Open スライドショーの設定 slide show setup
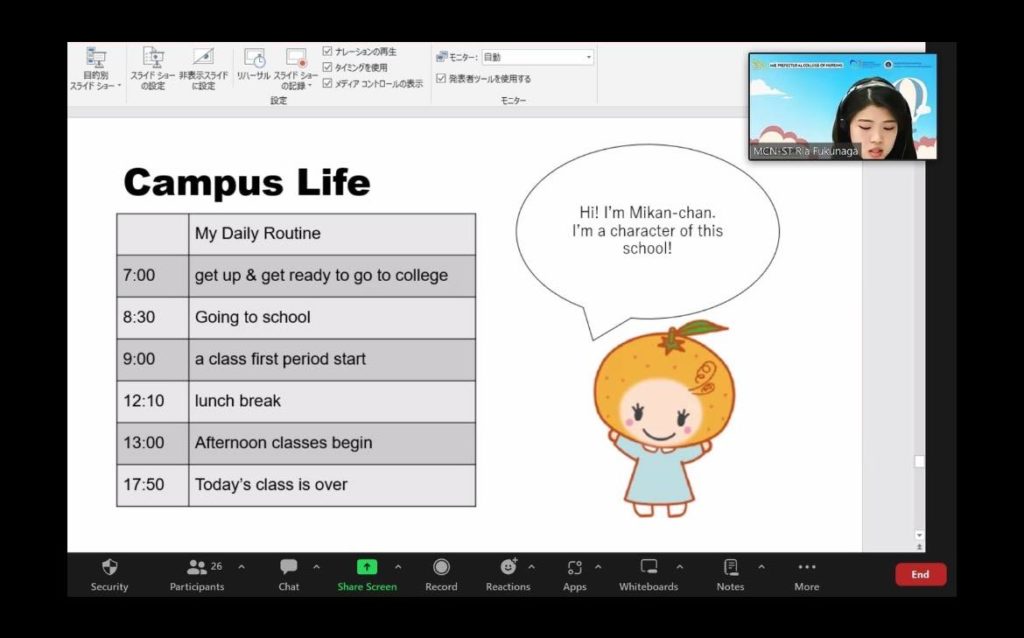Image resolution: width=1024 pixels, height=638 pixels. (x=153, y=69)
